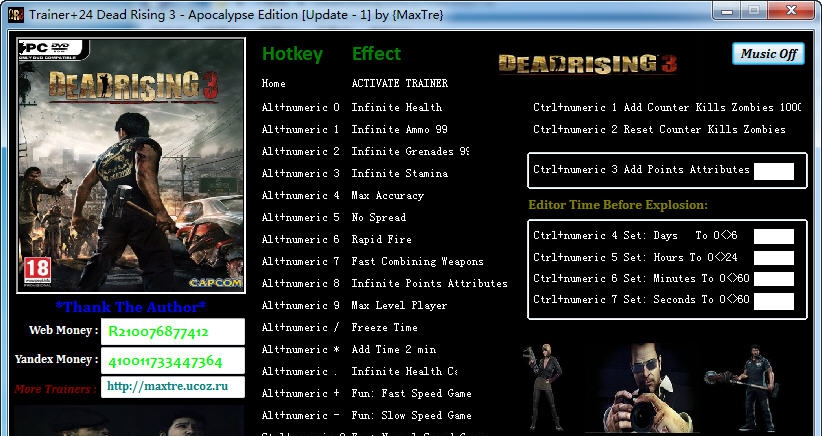Click the 'More Trainers :' label
Screen dimensions: 822x436
[55, 389]
